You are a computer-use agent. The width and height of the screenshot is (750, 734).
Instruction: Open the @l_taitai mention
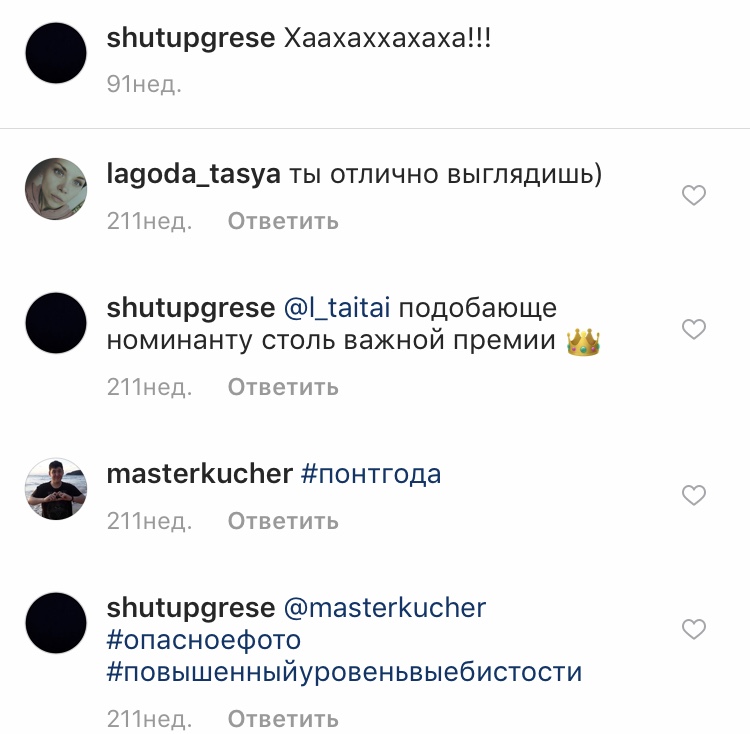(337, 307)
